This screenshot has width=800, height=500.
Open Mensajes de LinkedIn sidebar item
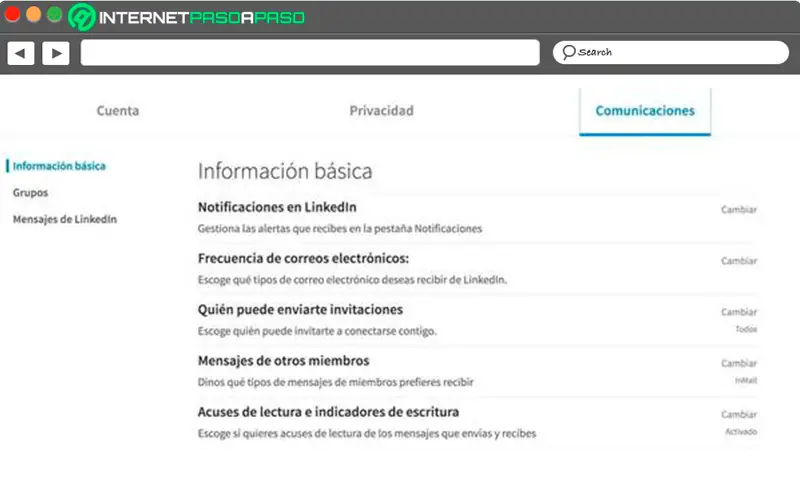click(x=65, y=219)
